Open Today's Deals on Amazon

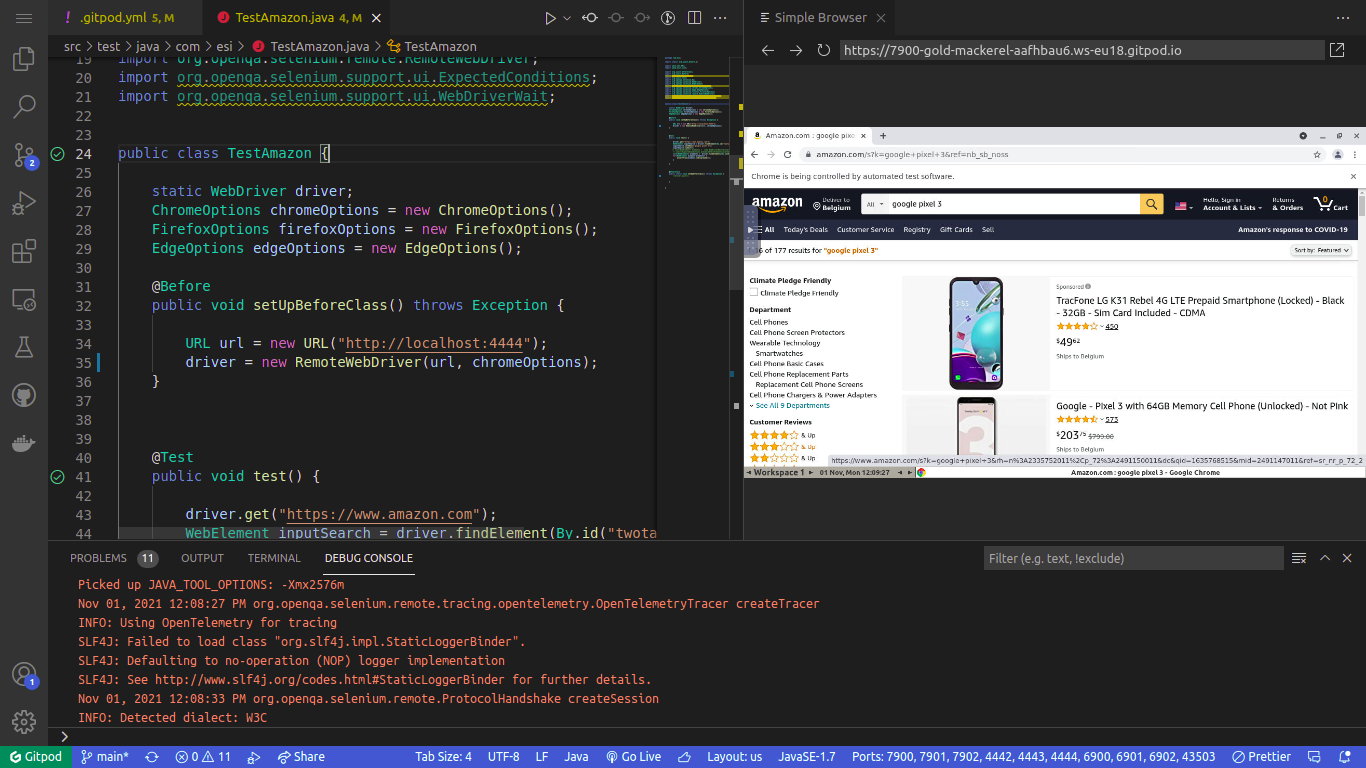(x=806, y=230)
